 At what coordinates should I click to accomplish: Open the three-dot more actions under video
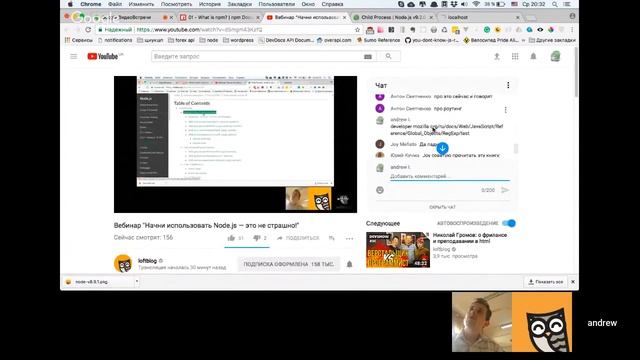coord(349,238)
